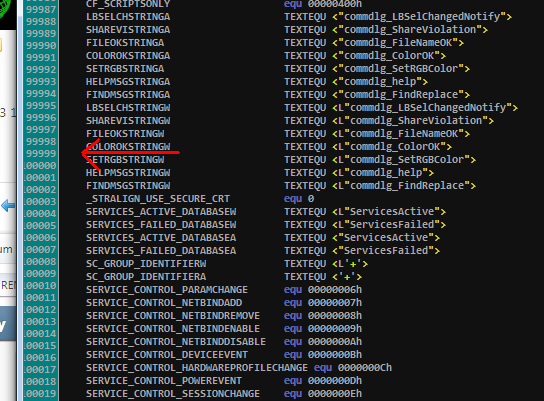Viewport: 544px width, 401px height.
Task: Select the SHAREVISTRINGA identifier
Action: (128, 30)
